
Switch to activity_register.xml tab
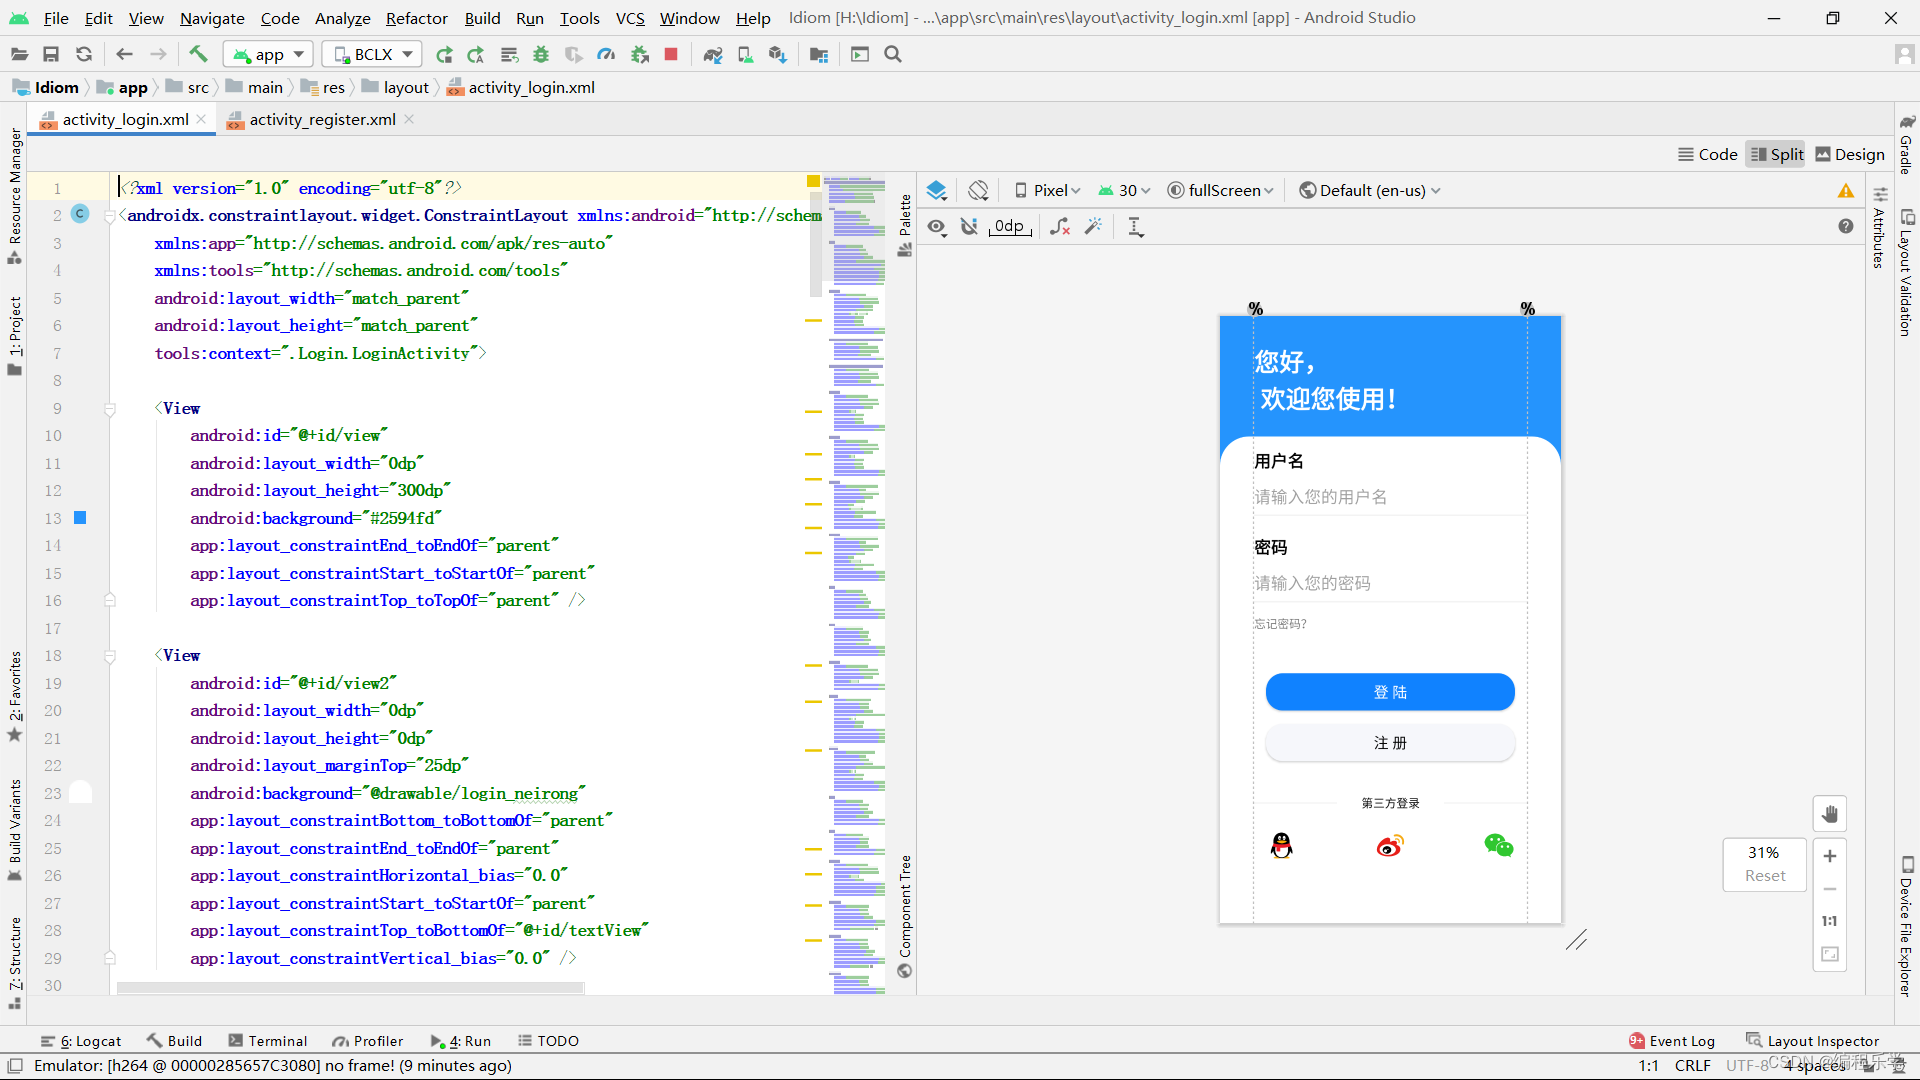tap(322, 119)
